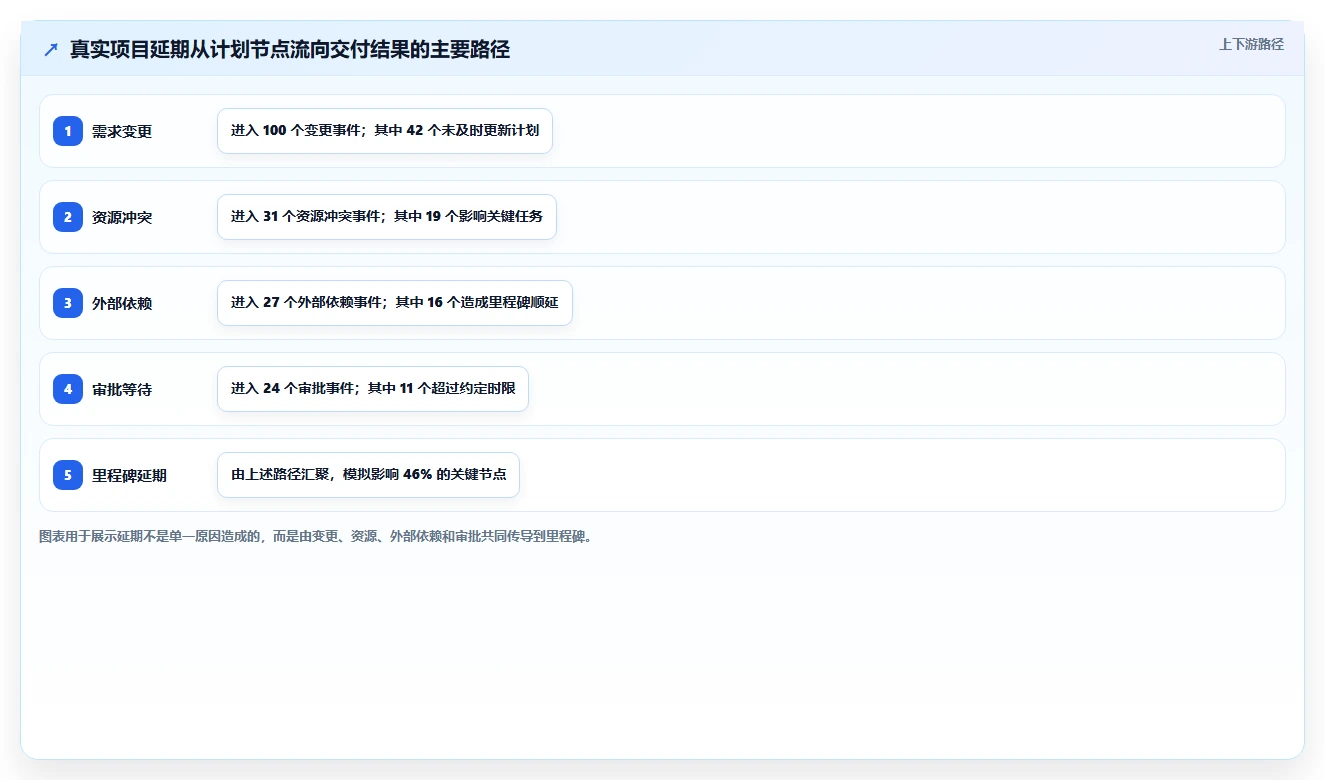Click the number 5 badge for 里程碑延期
The height and width of the screenshot is (780, 1325).
pos(68,475)
